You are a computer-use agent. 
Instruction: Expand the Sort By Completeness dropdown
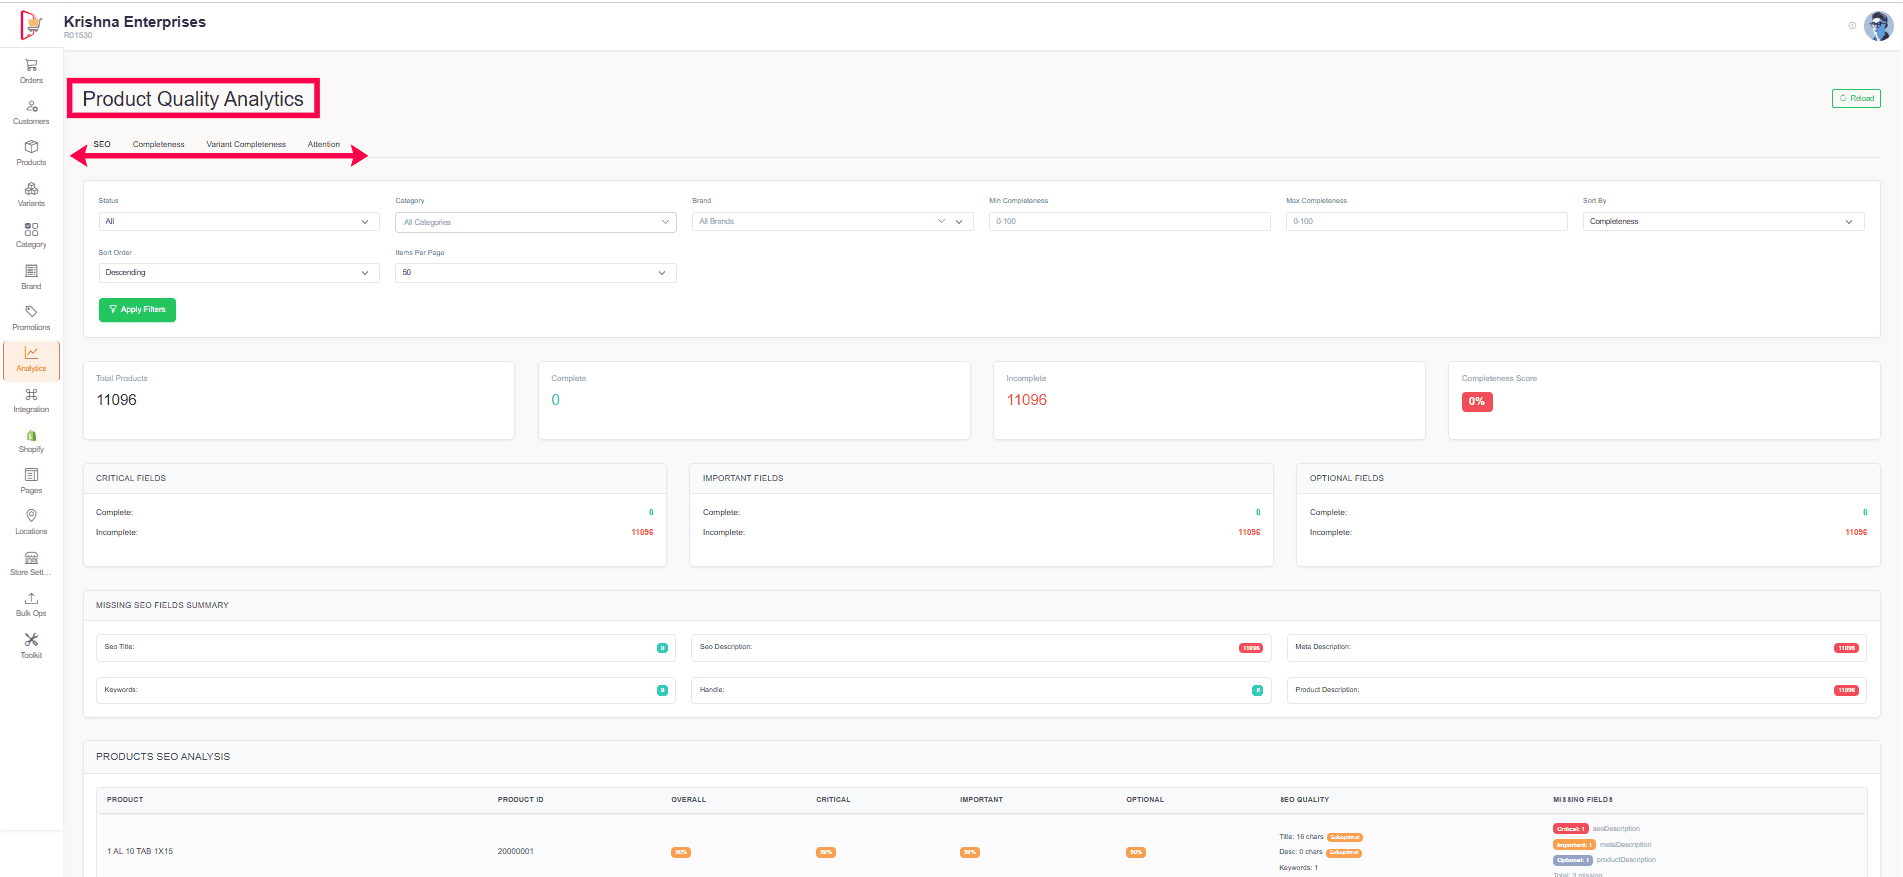tap(1722, 222)
